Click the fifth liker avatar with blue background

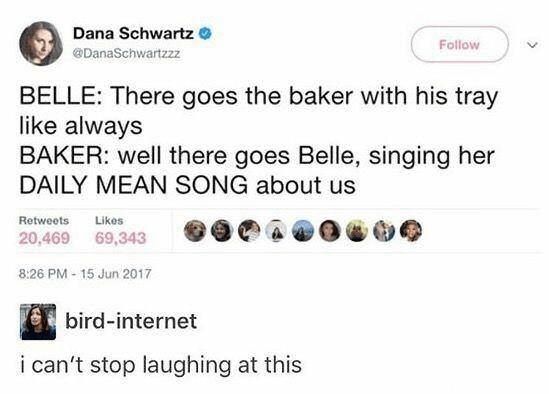click(303, 231)
